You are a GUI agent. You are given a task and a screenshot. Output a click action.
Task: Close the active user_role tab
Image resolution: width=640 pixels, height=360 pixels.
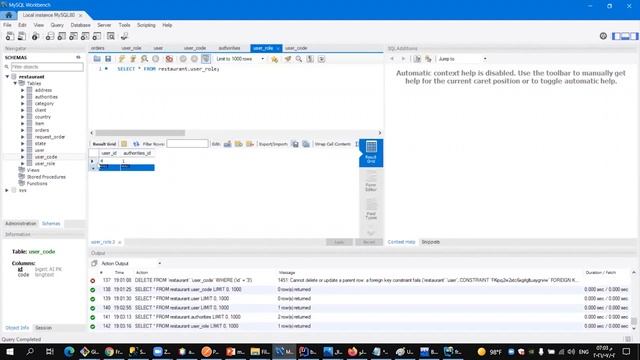point(278,49)
